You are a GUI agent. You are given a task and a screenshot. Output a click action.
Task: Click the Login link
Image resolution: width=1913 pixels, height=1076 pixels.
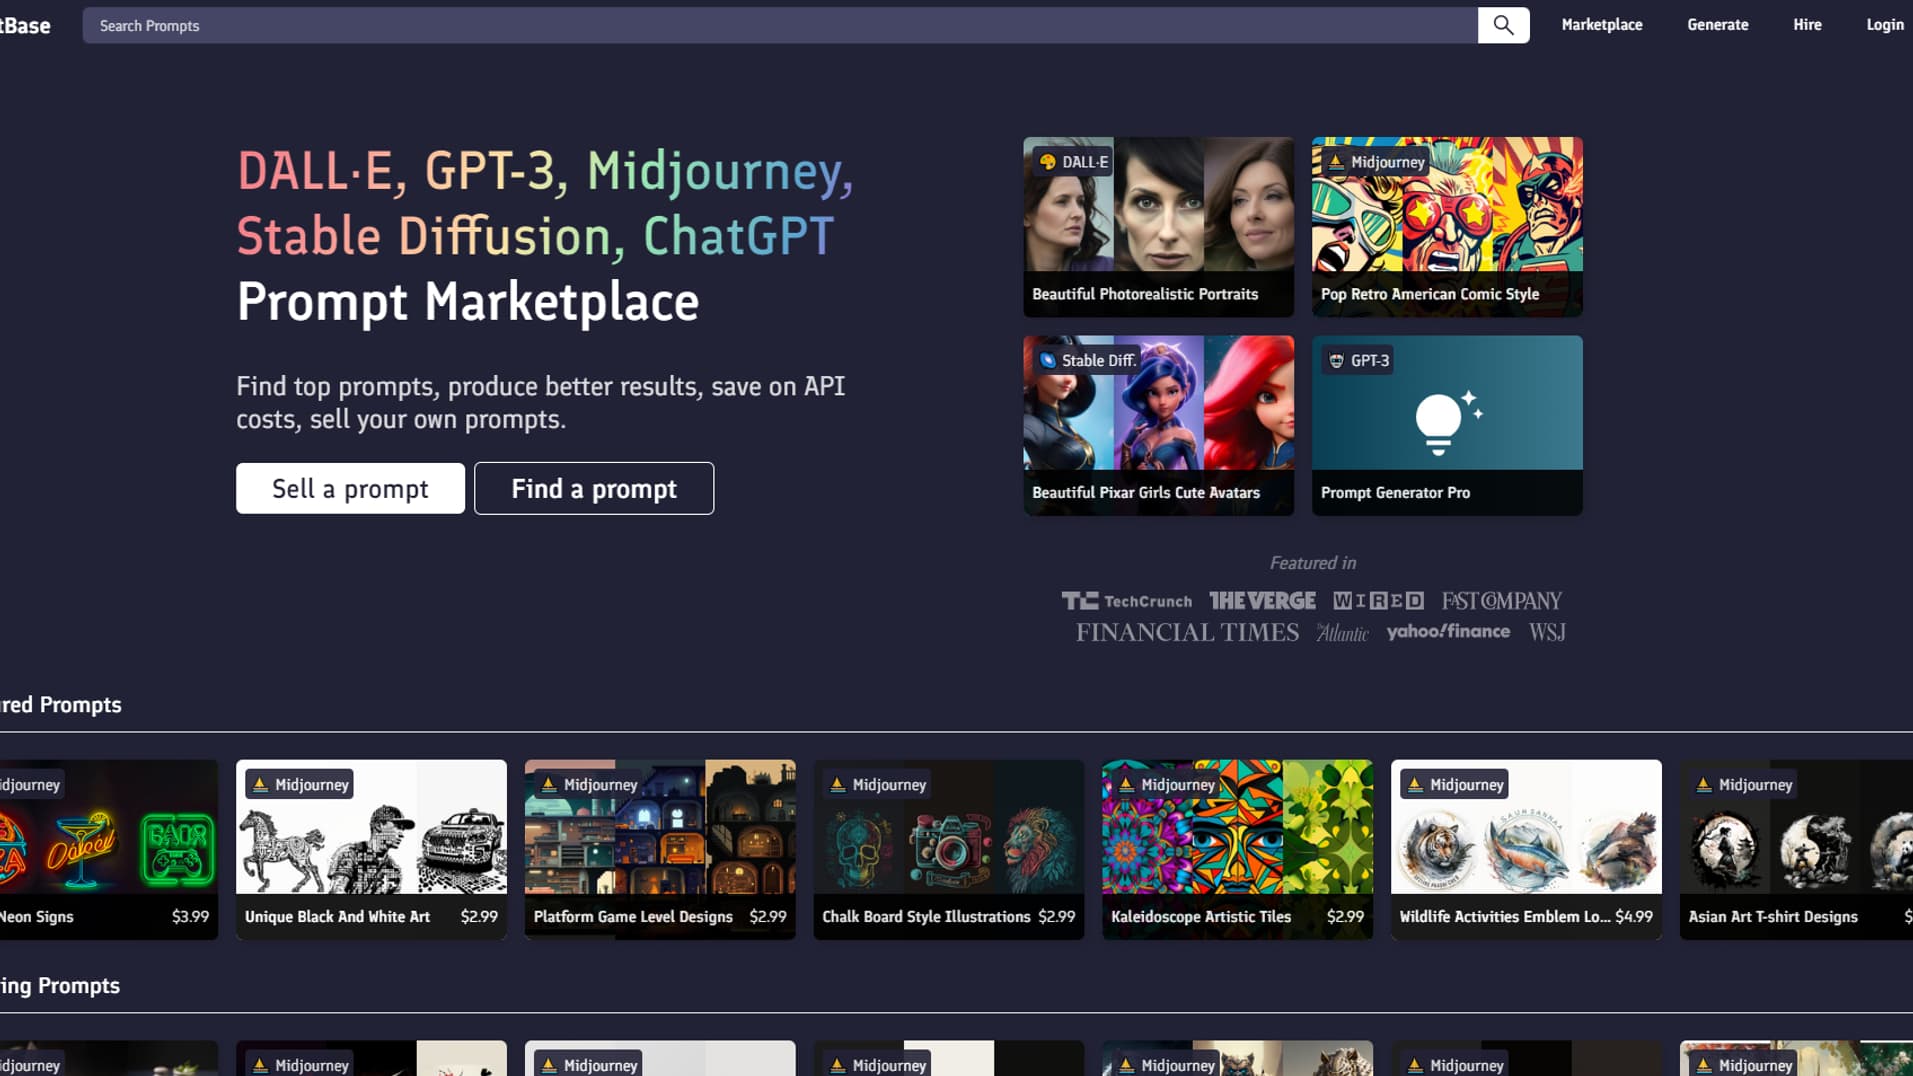click(1885, 25)
